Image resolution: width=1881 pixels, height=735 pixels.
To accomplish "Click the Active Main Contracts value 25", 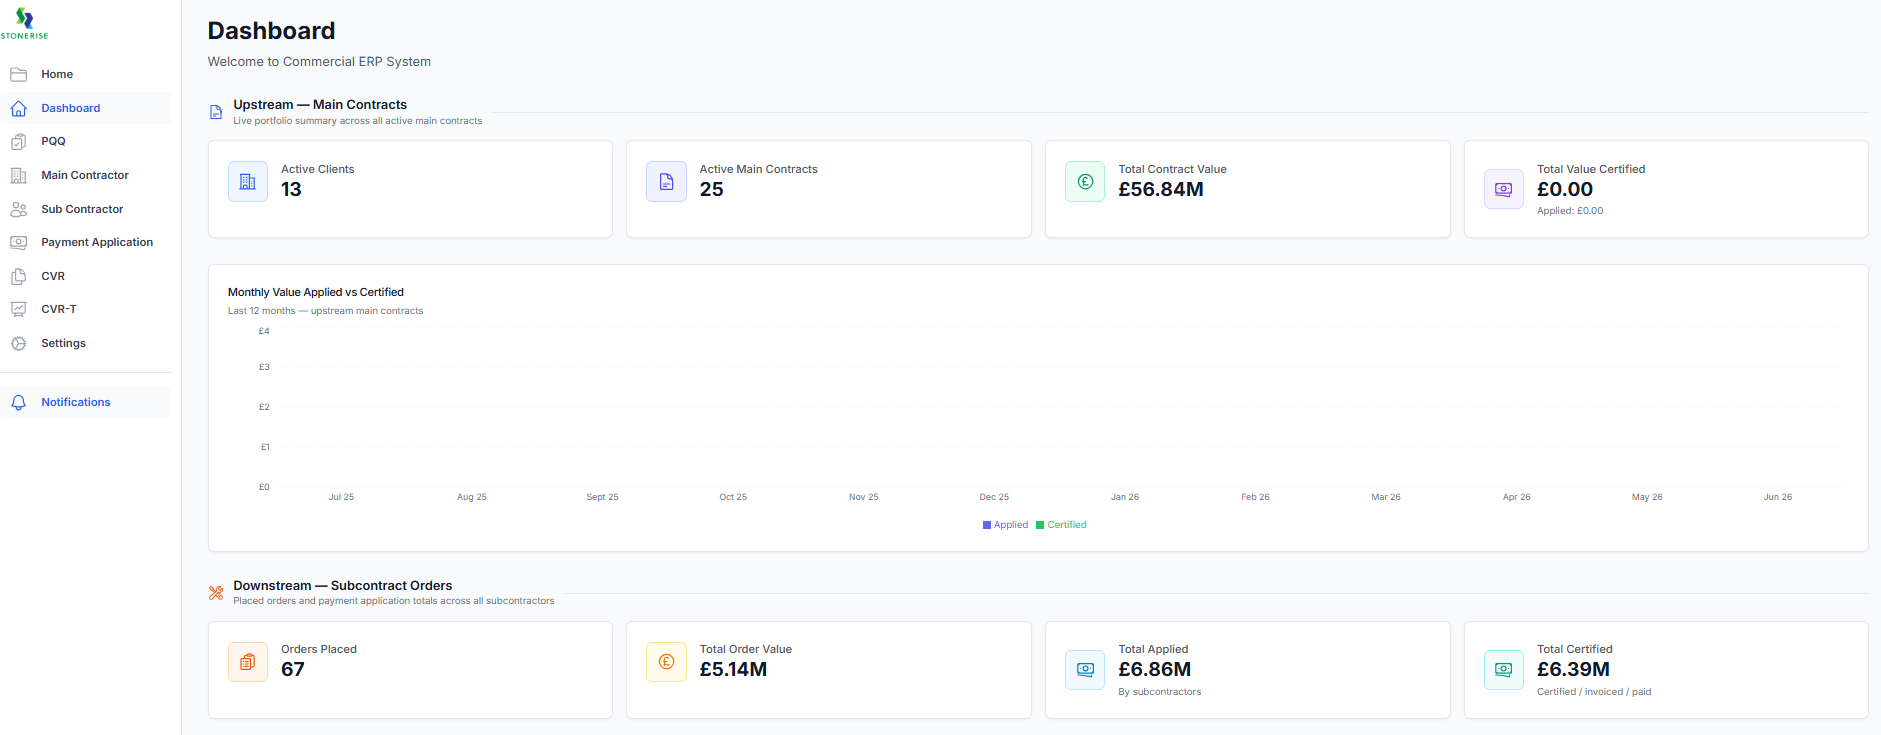I will [711, 190].
